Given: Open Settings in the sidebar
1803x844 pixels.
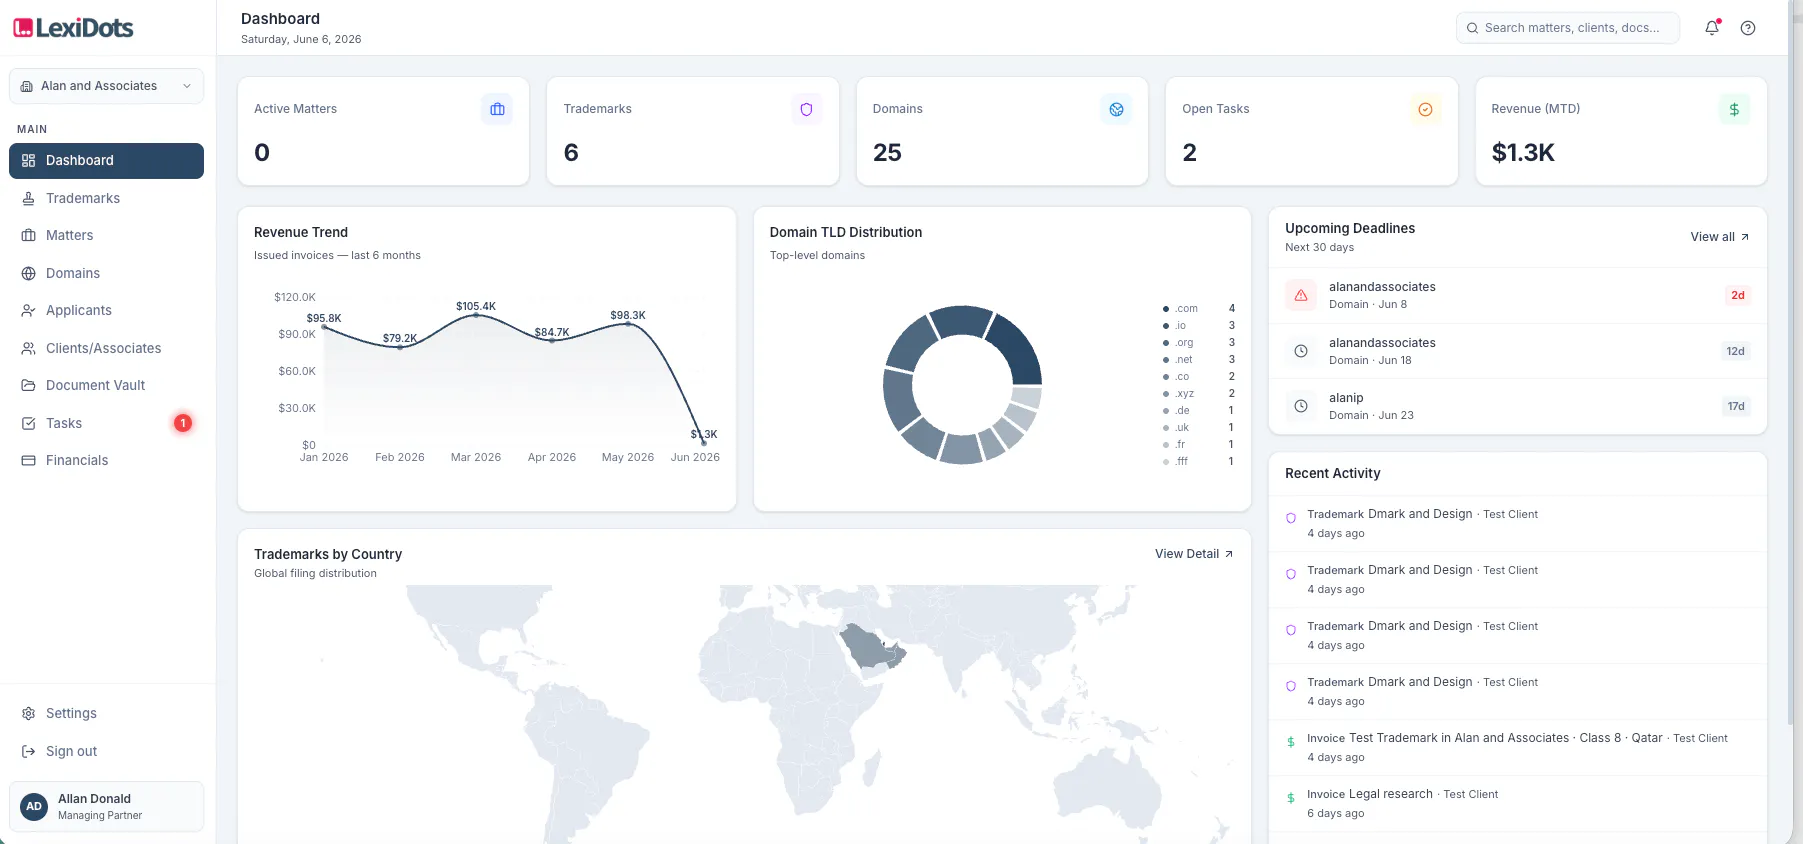Looking at the screenshot, I should coord(106,713).
